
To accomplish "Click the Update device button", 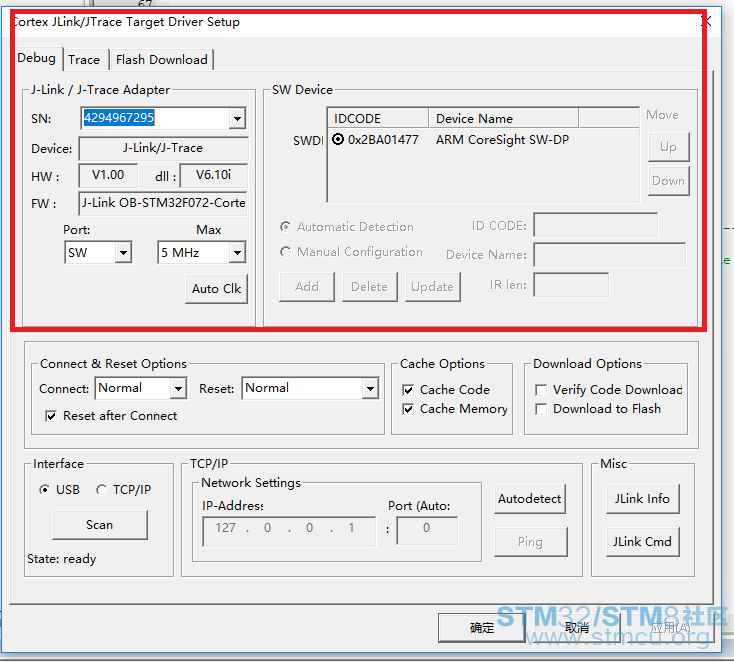I will click(432, 287).
